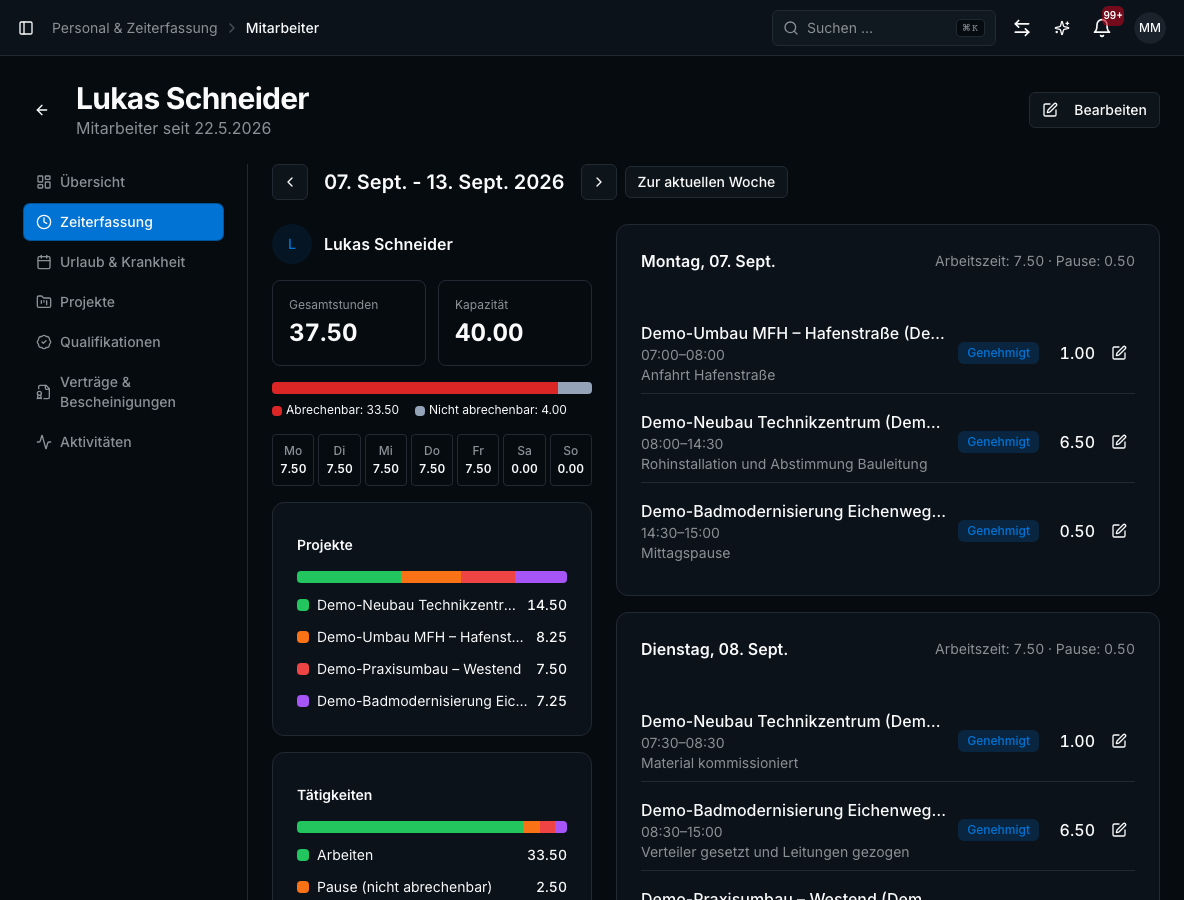The height and width of the screenshot is (900, 1184).
Task: Open the Übersicht section
Action: pos(124,182)
